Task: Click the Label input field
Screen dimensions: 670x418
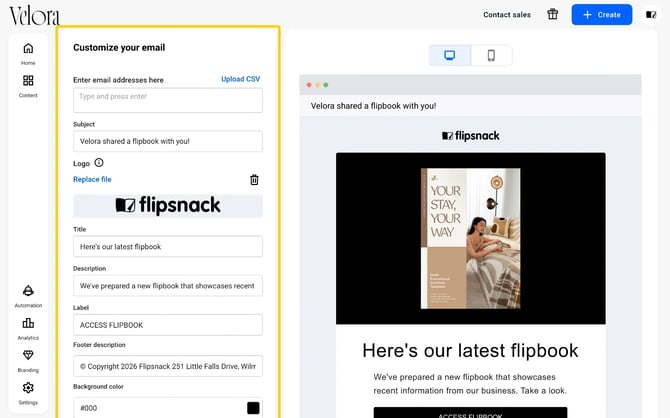Action: coord(168,325)
